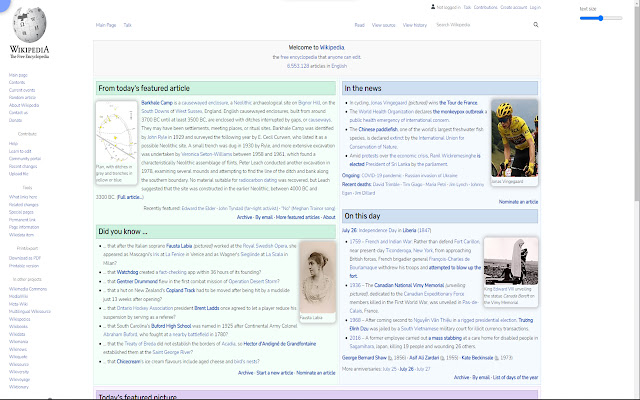Image resolution: width=640 pixels, height=400 pixels.
Task: Click the Tour de France news link
Action: (x=458, y=103)
